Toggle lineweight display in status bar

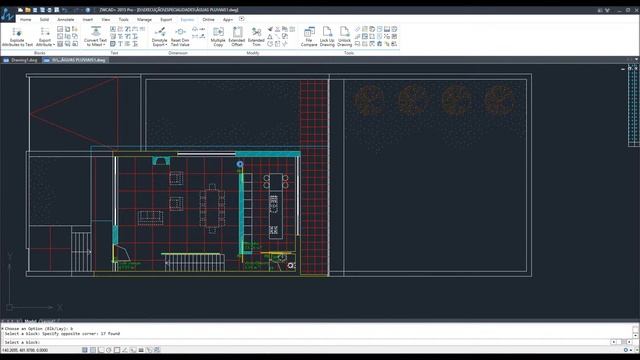[x=141, y=350]
